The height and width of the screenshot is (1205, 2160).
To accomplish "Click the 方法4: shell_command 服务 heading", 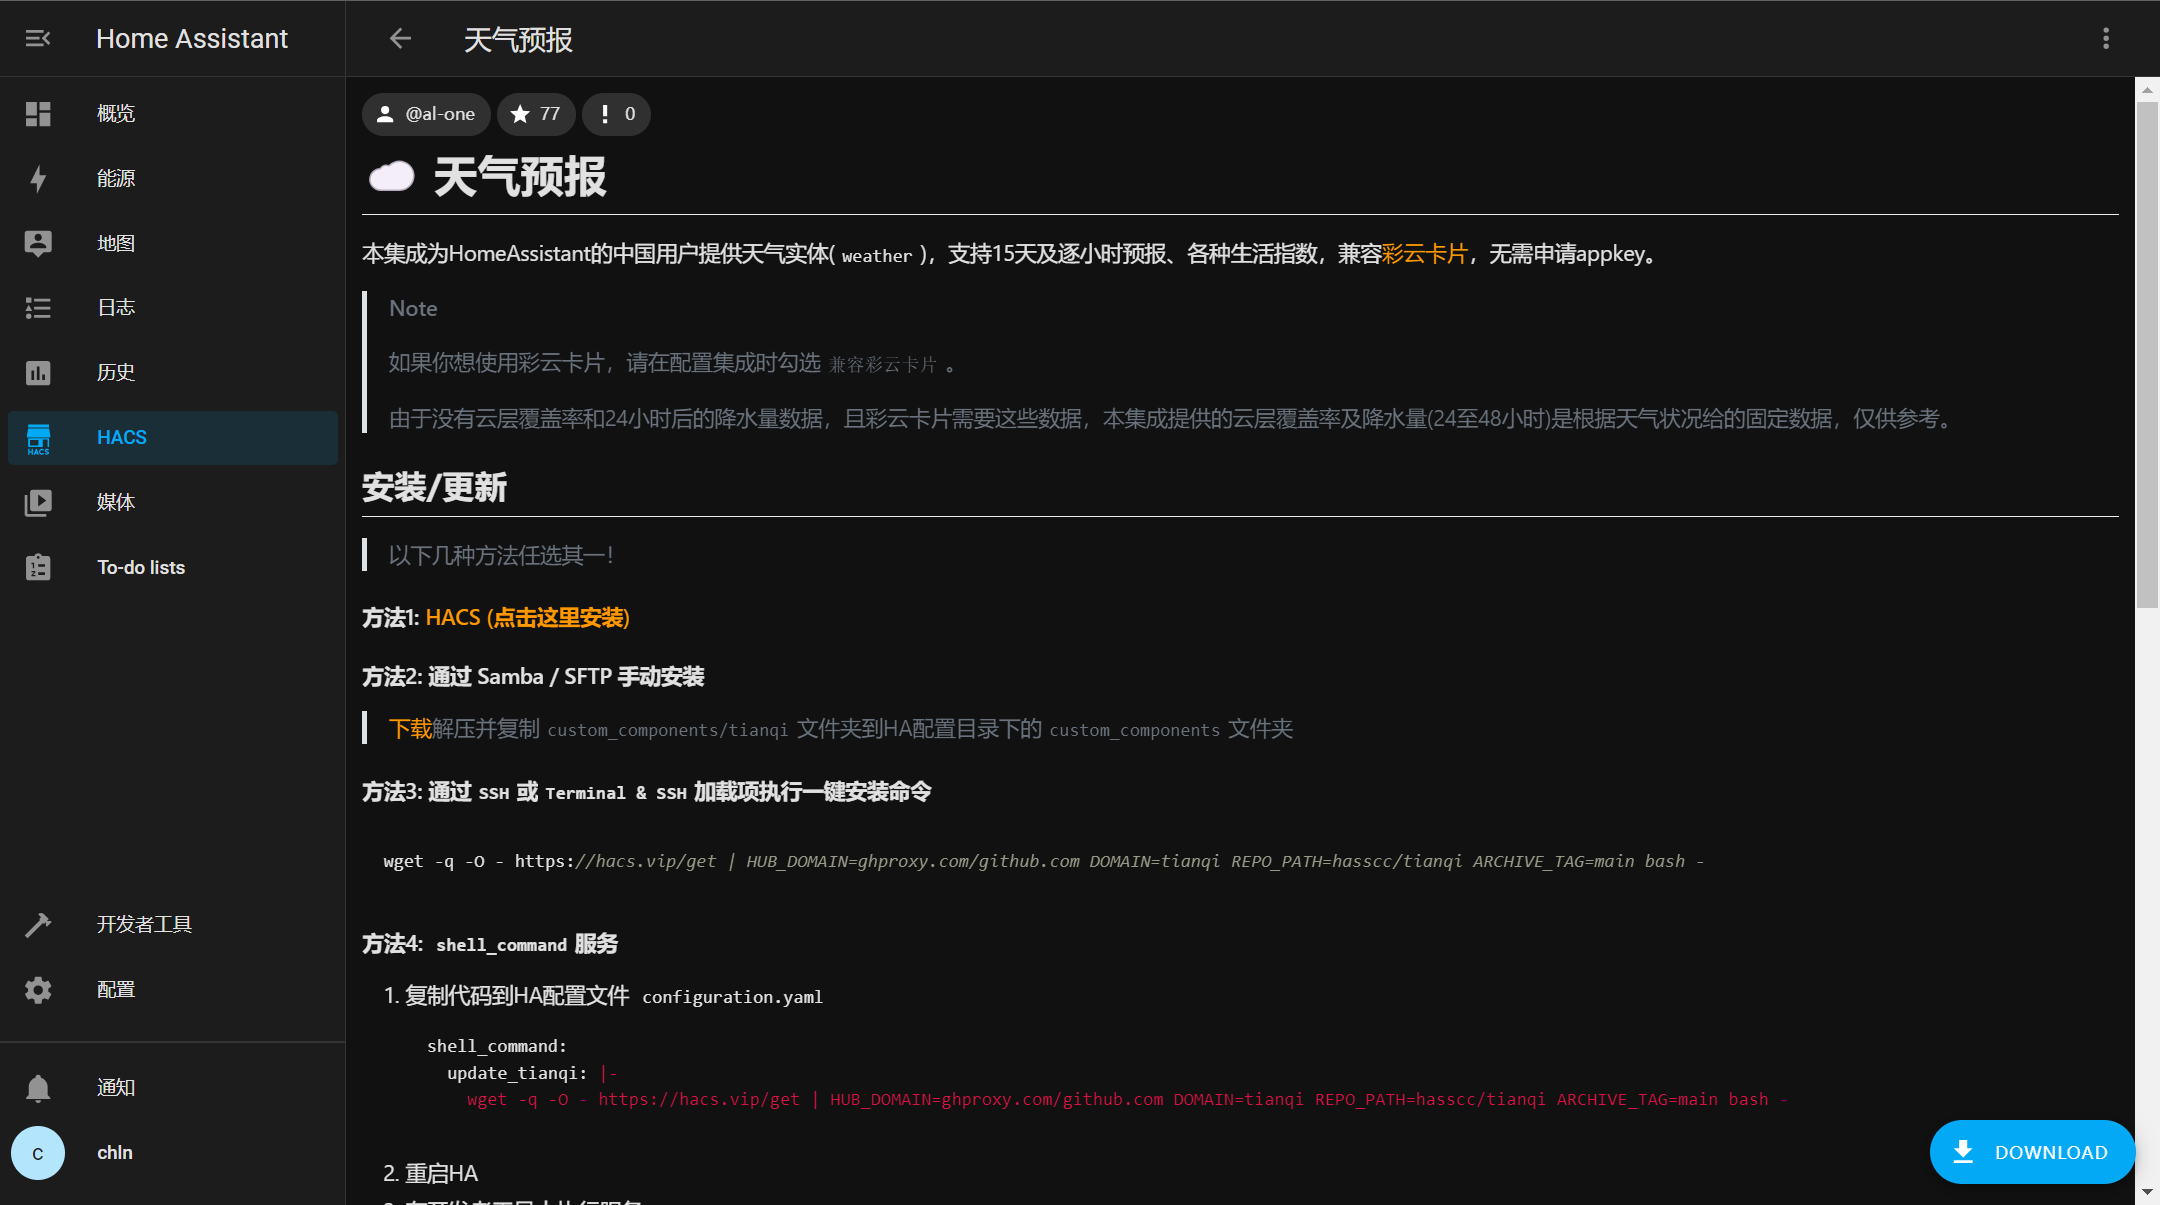I will tap(490, 944).
